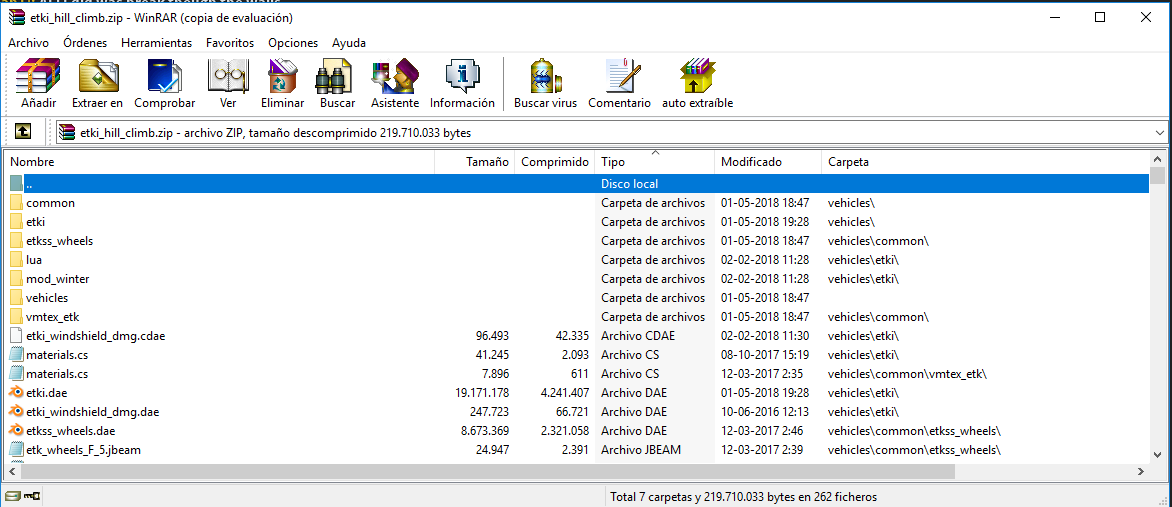This screenshot has width=1172, height=507.
Task: Select the parent '..' row
Action: pyautogui.click(x=577, y=183)
